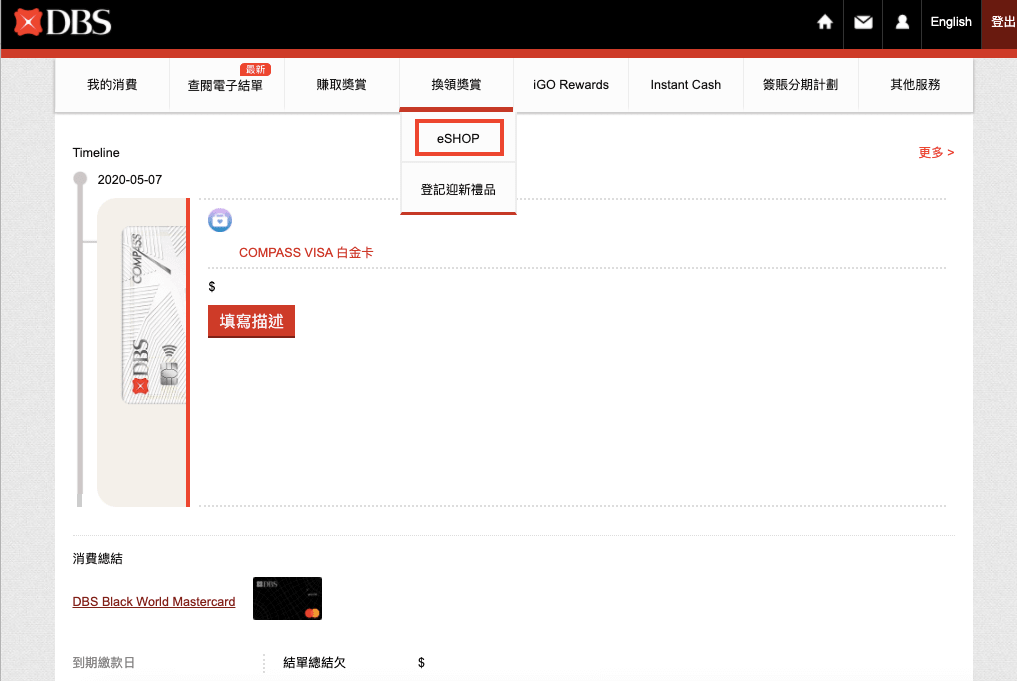Expand the 換領獎賞 dropdown menu
1017x681 pixels.
coord(456,85)
